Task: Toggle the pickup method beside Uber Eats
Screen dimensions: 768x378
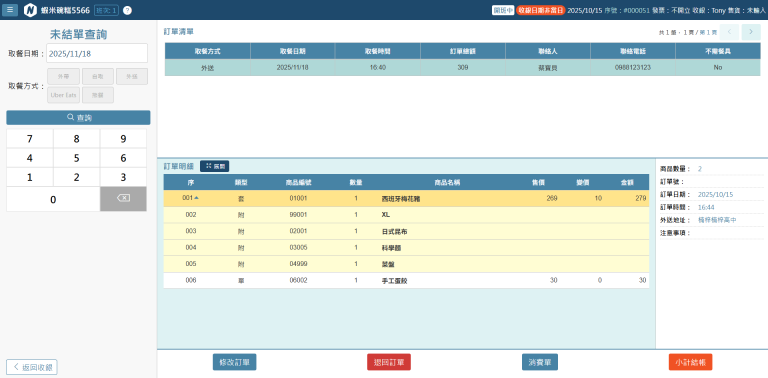Action: pos(98,95)
